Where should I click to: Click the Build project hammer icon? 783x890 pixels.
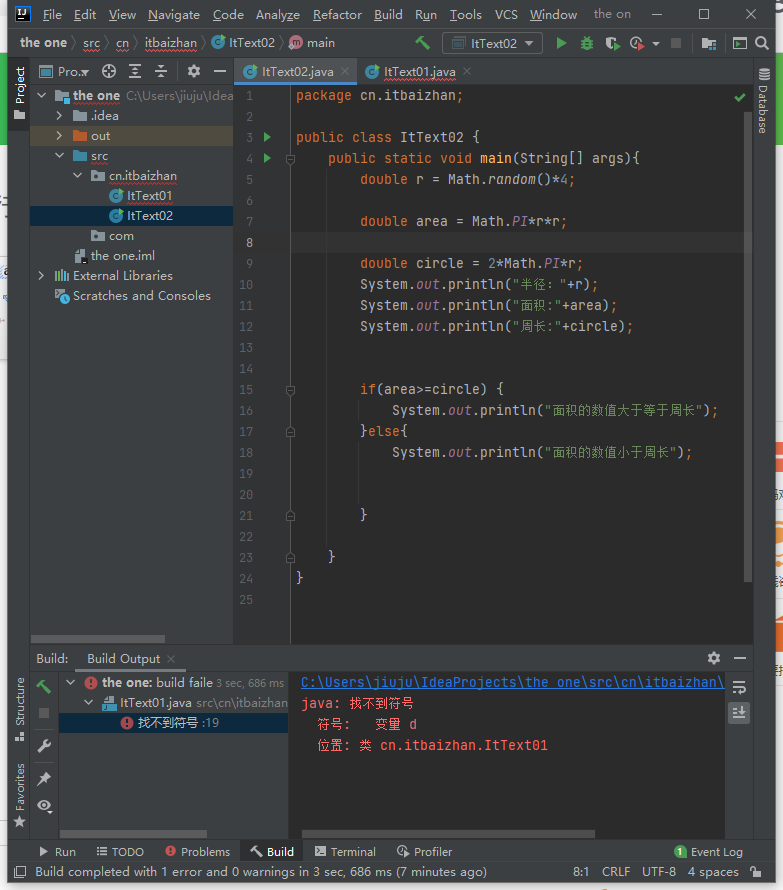[x=422, y=43]
